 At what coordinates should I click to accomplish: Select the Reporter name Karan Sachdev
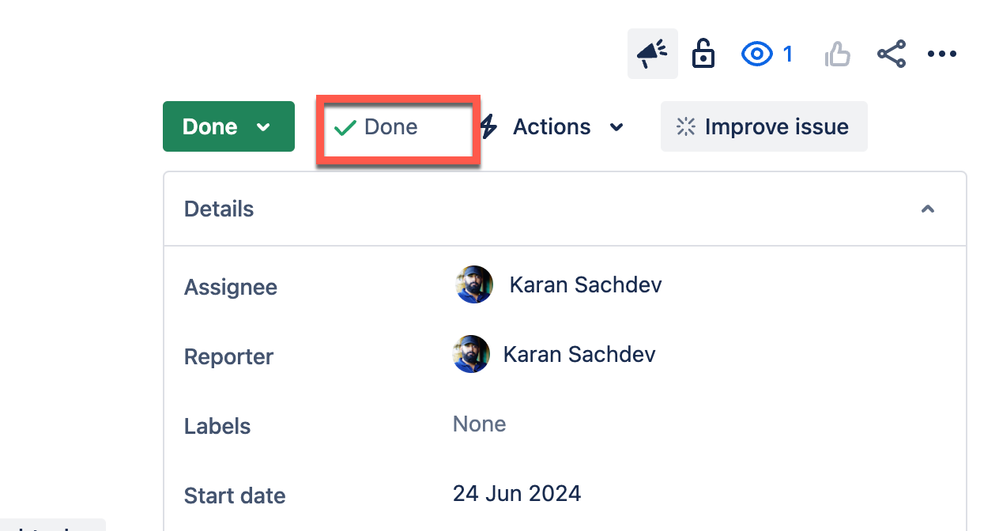579,354
